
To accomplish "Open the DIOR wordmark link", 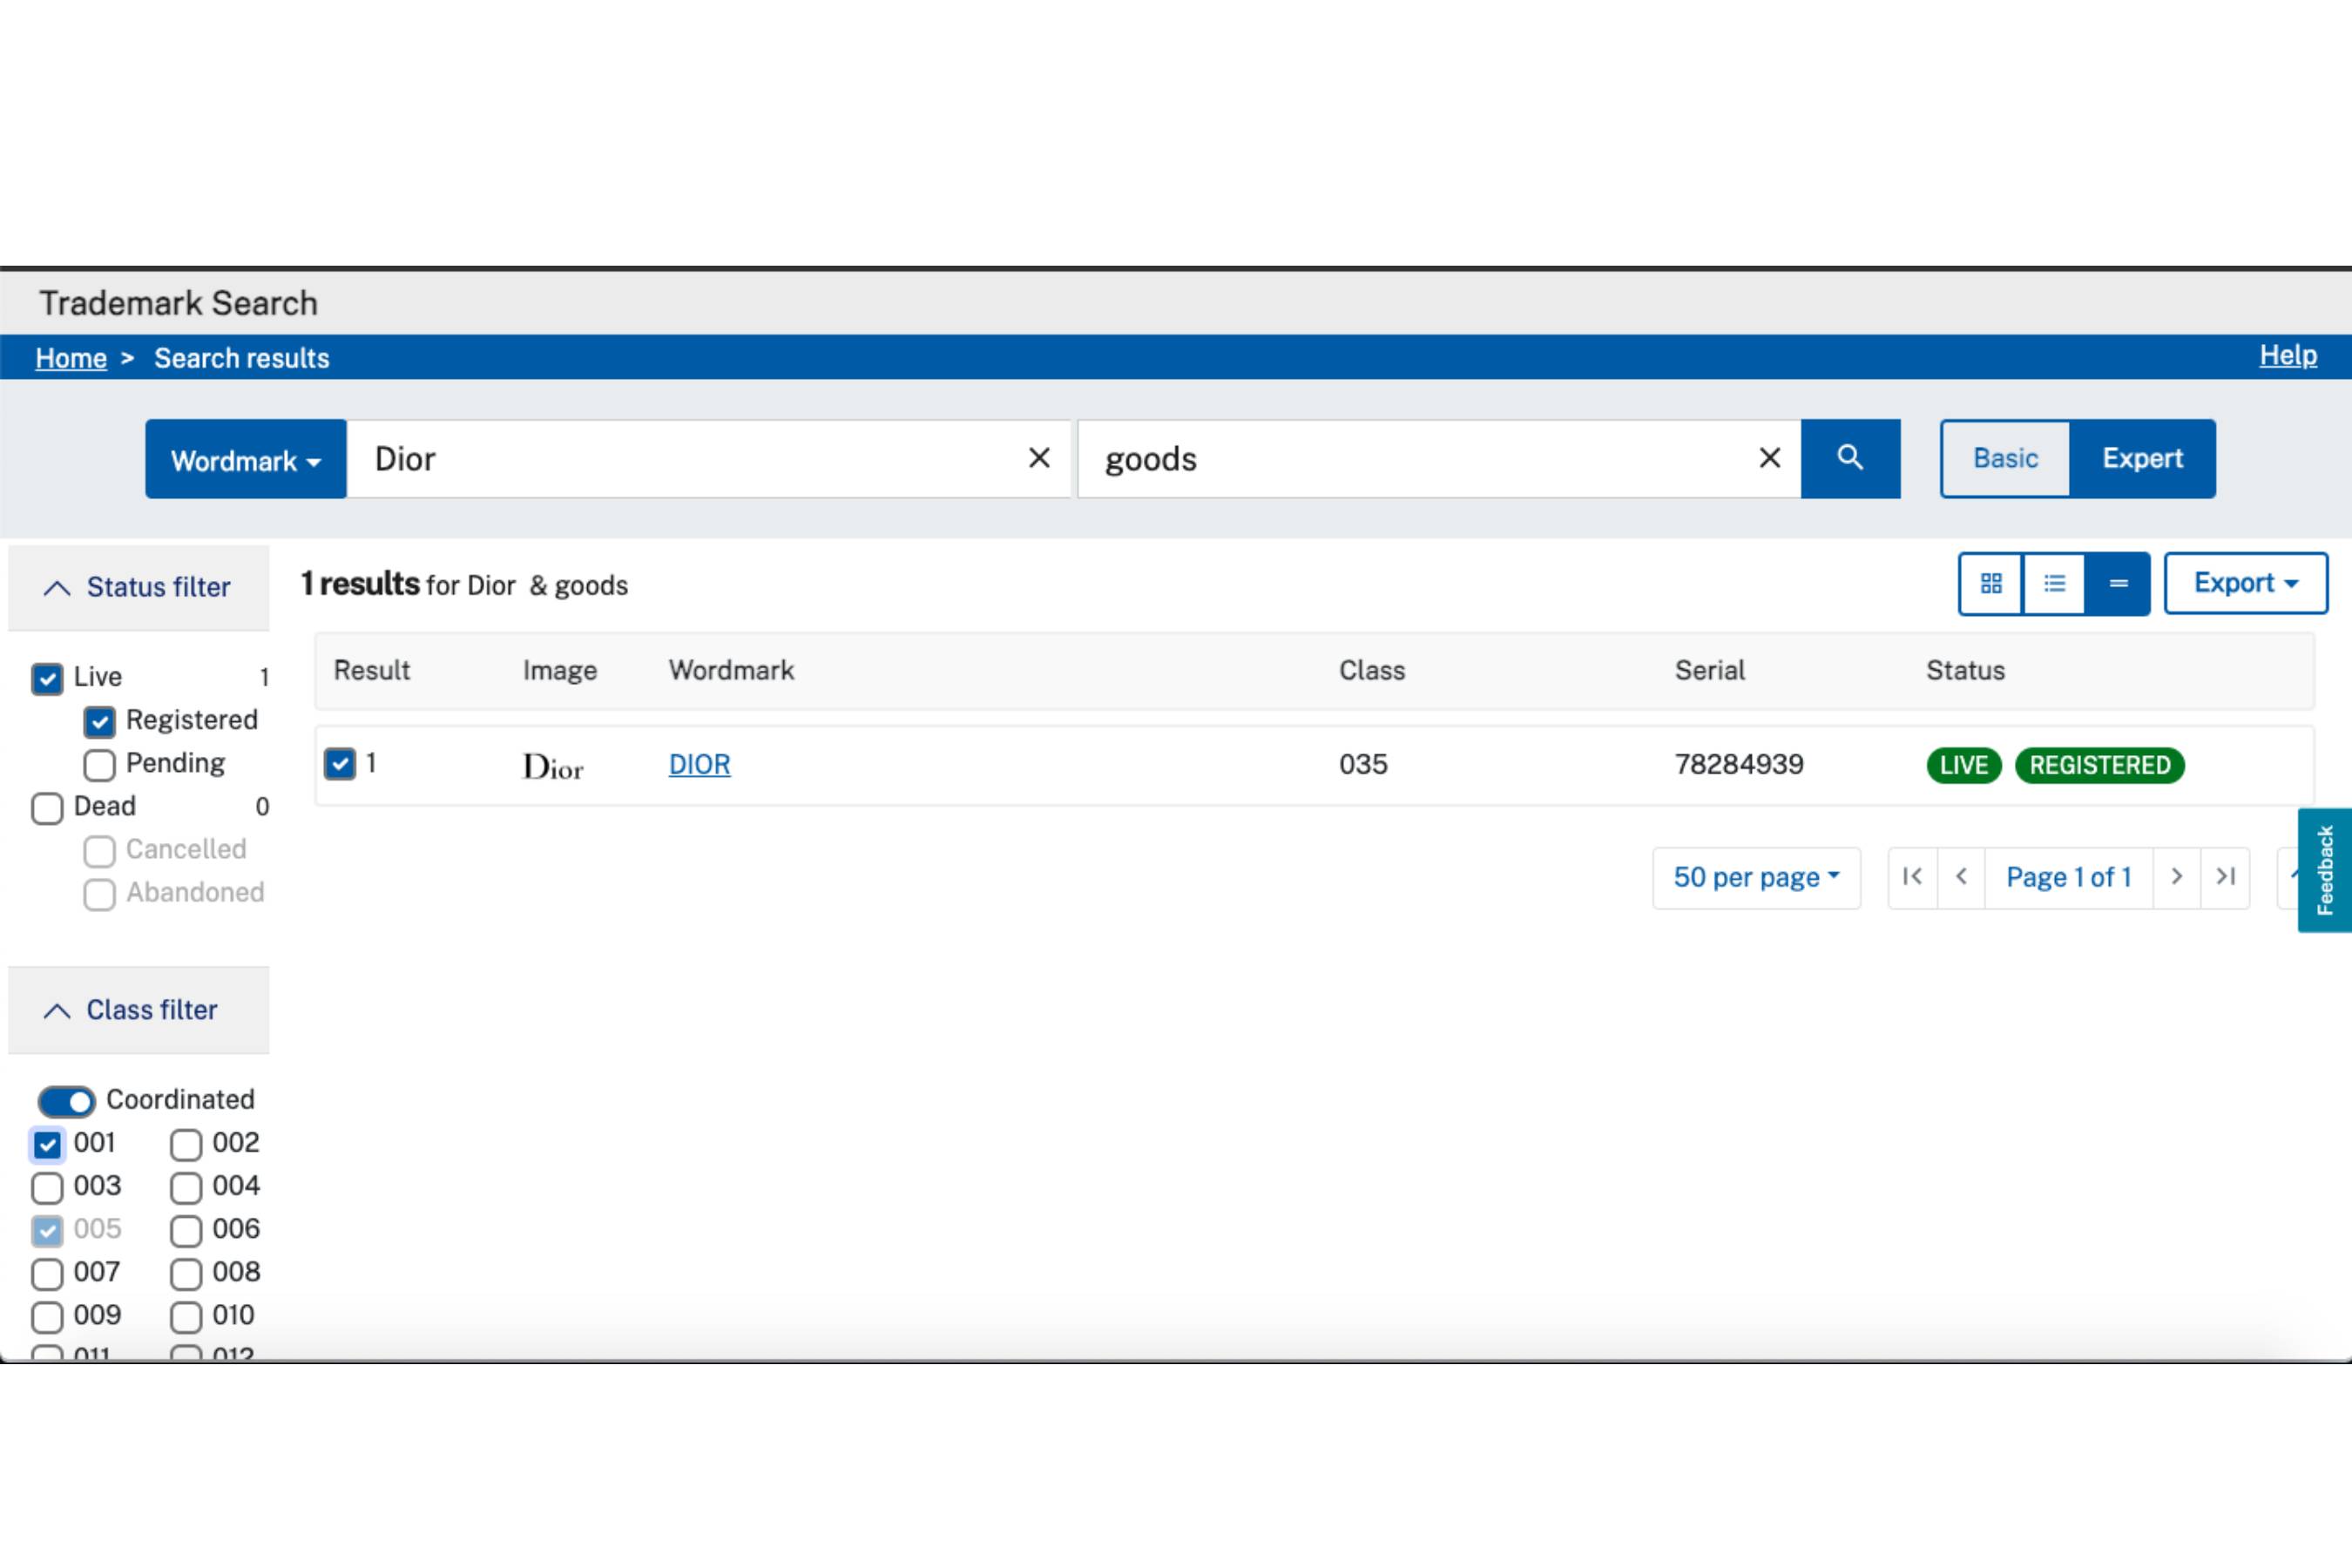I will point(699,765).
